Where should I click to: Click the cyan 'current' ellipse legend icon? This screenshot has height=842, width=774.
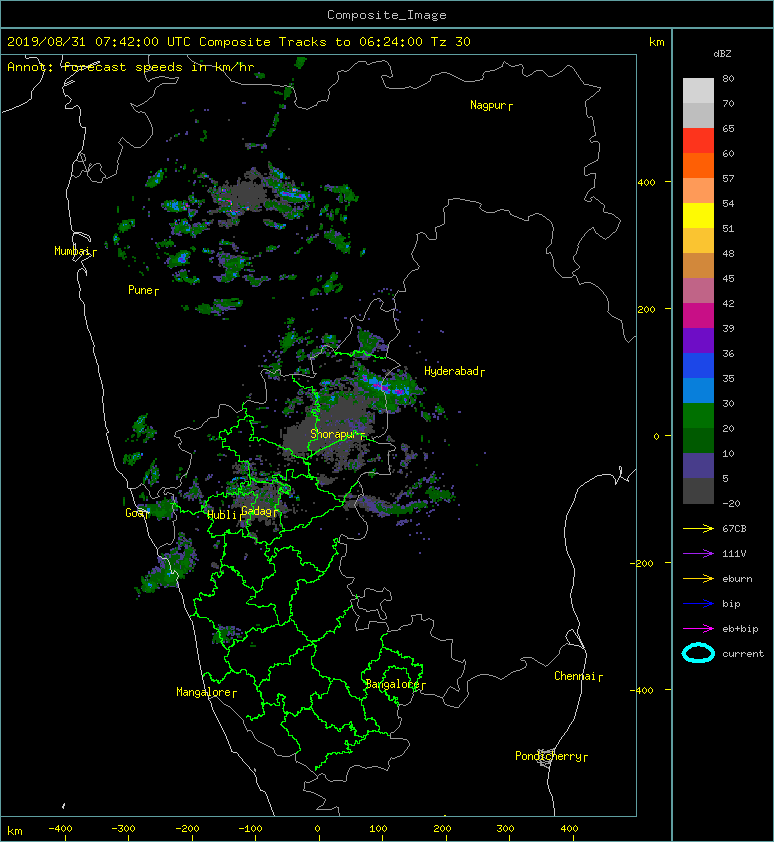[x=698, y=654]
